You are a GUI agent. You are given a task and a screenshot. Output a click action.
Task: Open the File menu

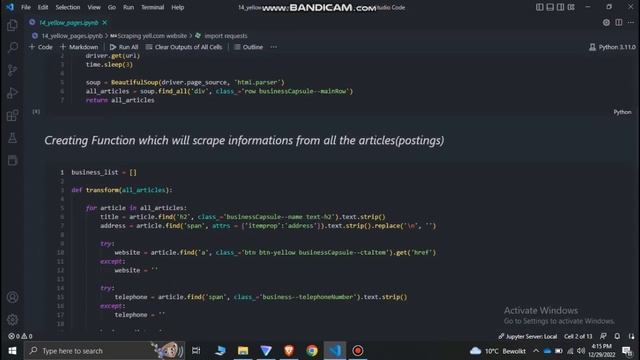pos(26,7)
